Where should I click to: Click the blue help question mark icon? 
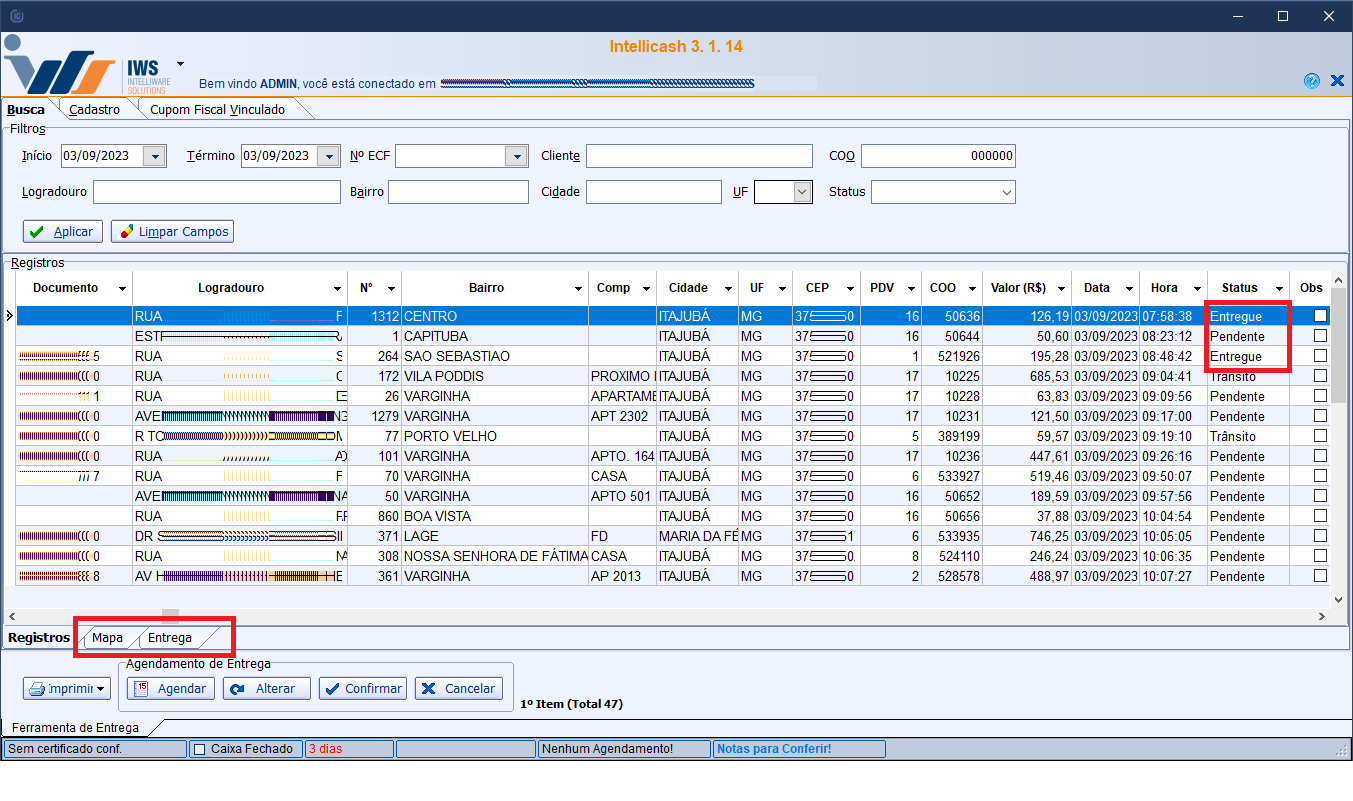pyautogui.click(x=1311, y=81)
